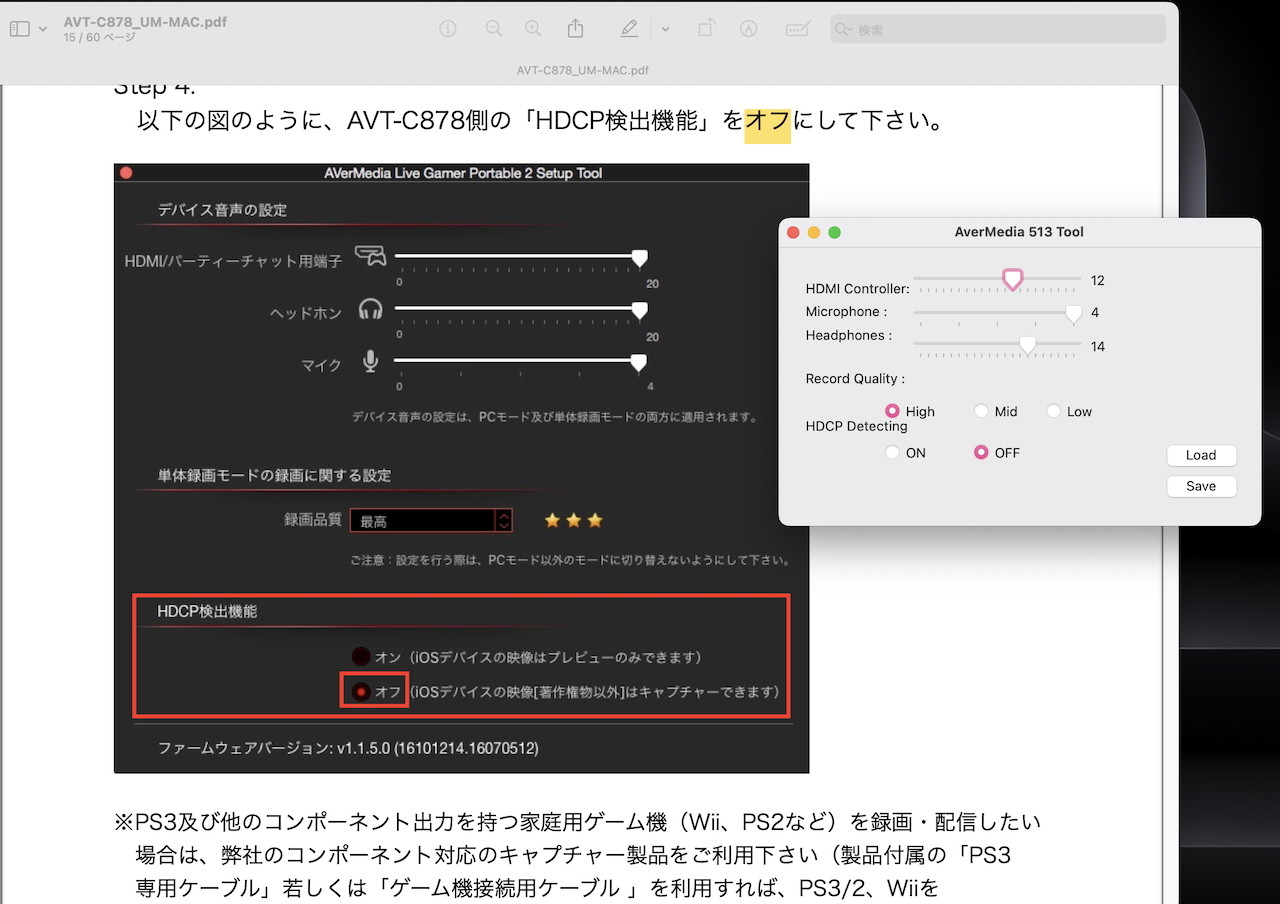Click the form filling toolbar icon

797,29
